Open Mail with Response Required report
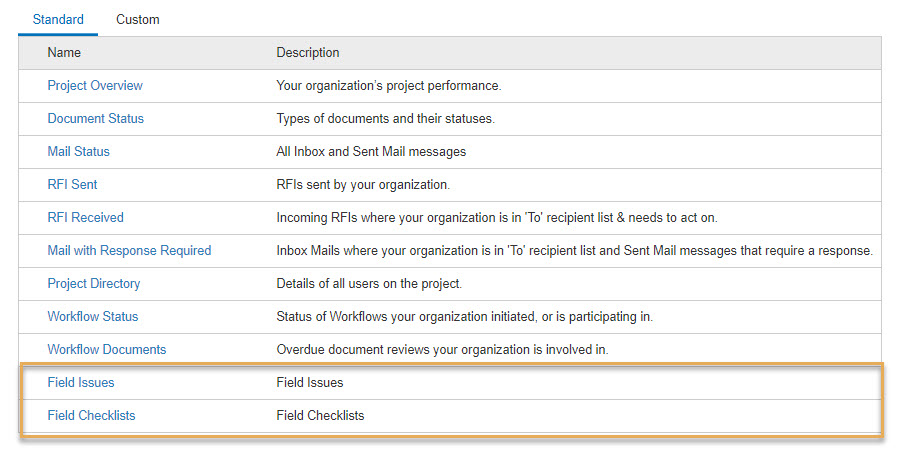This screenshot has width=918, height=449. coord(129,251)
